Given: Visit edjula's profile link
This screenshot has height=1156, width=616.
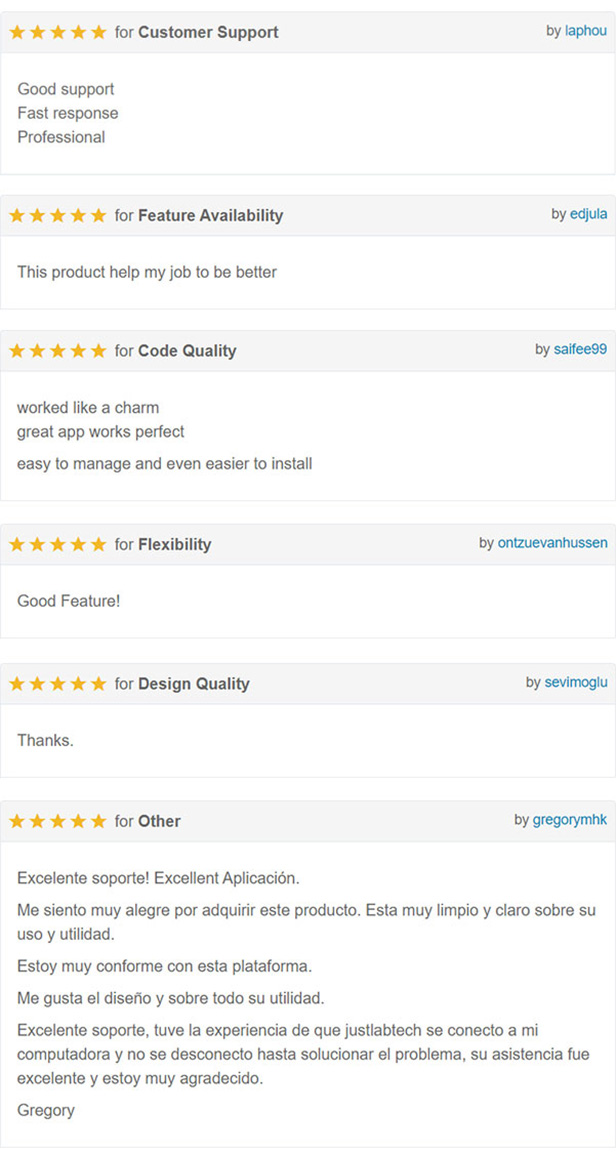Looking at the screenshot, I should pos(589,214).
